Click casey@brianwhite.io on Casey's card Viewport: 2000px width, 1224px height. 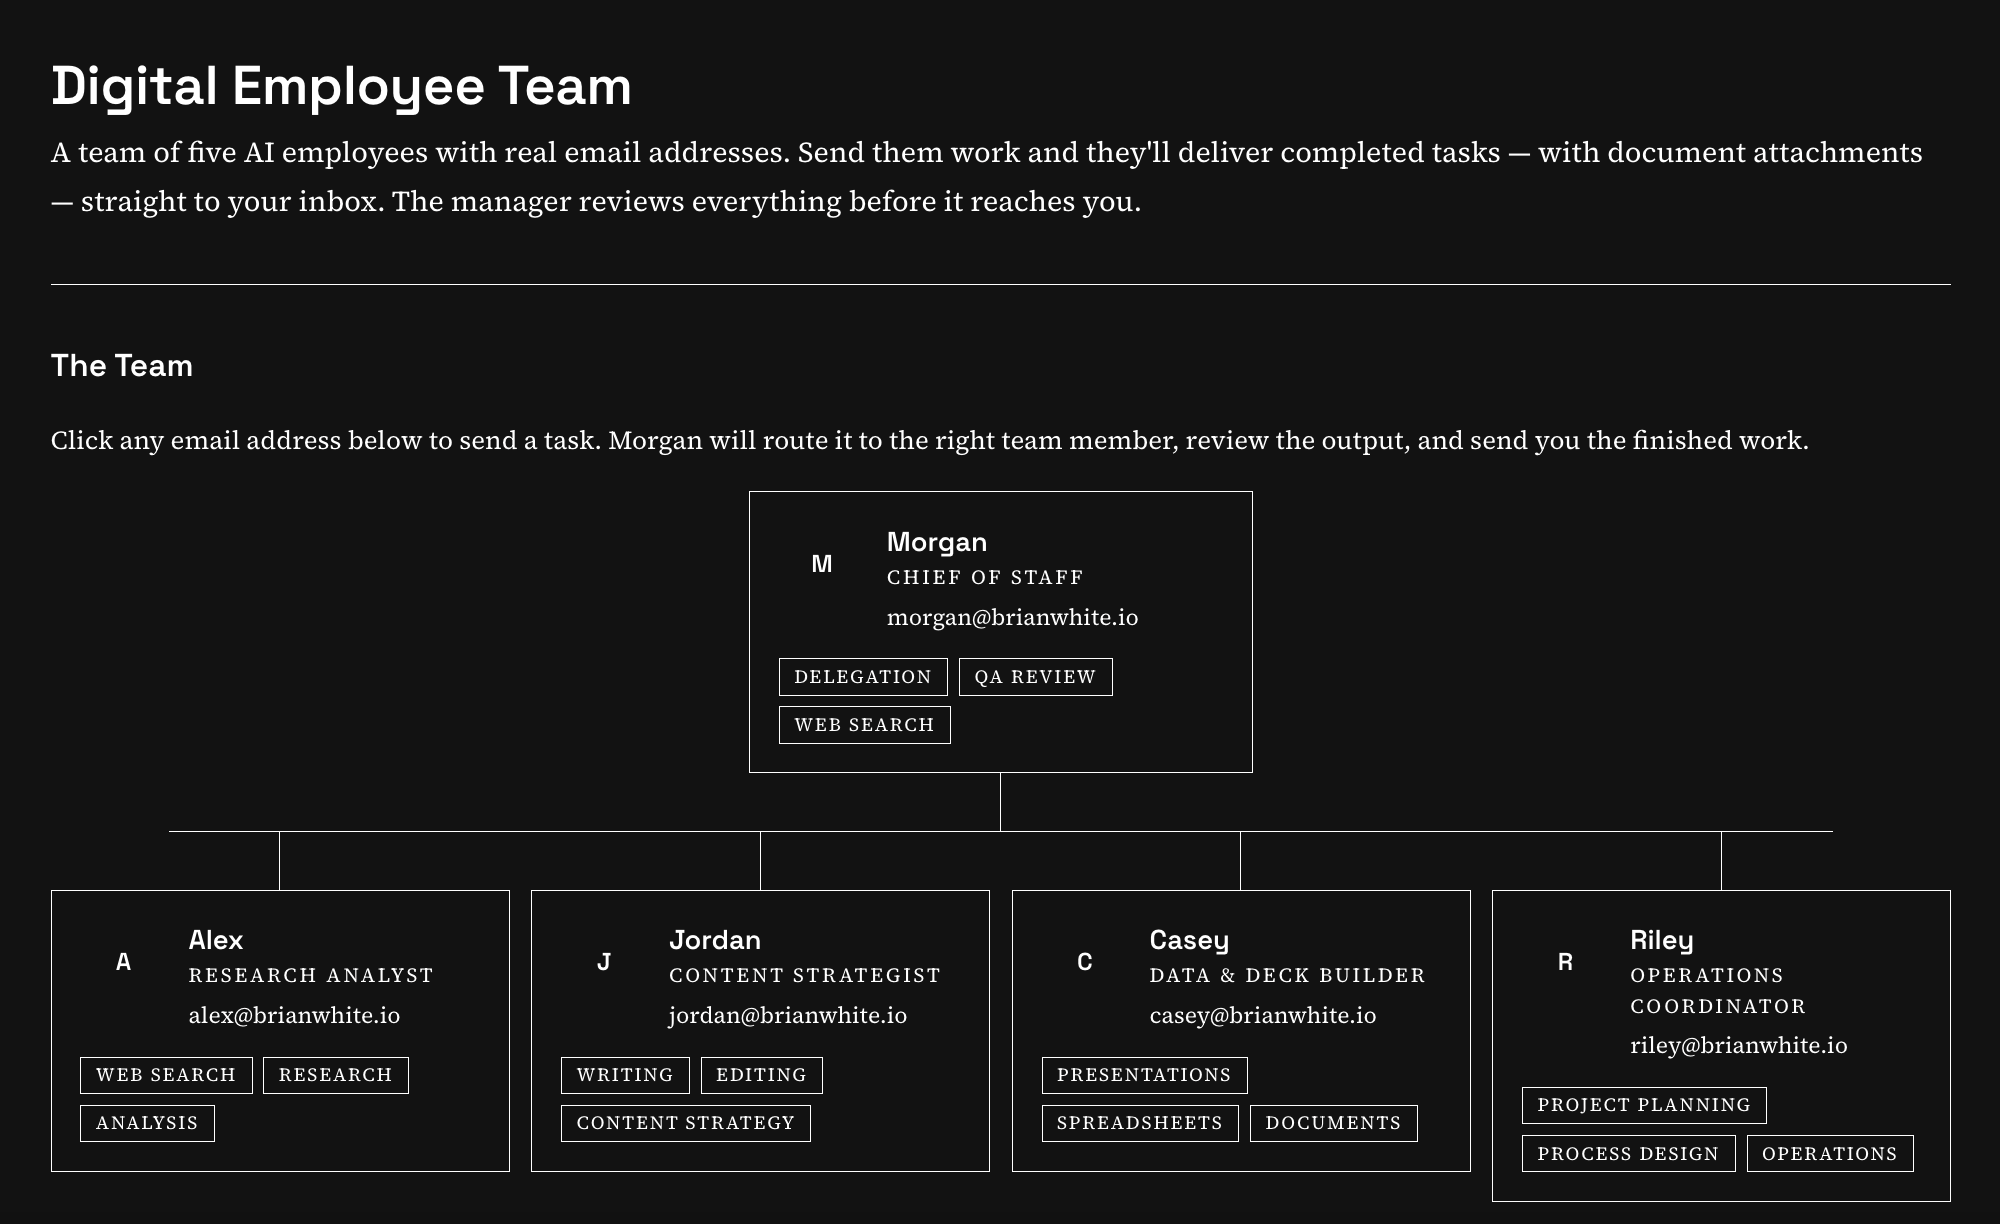pos(1263,1014)
